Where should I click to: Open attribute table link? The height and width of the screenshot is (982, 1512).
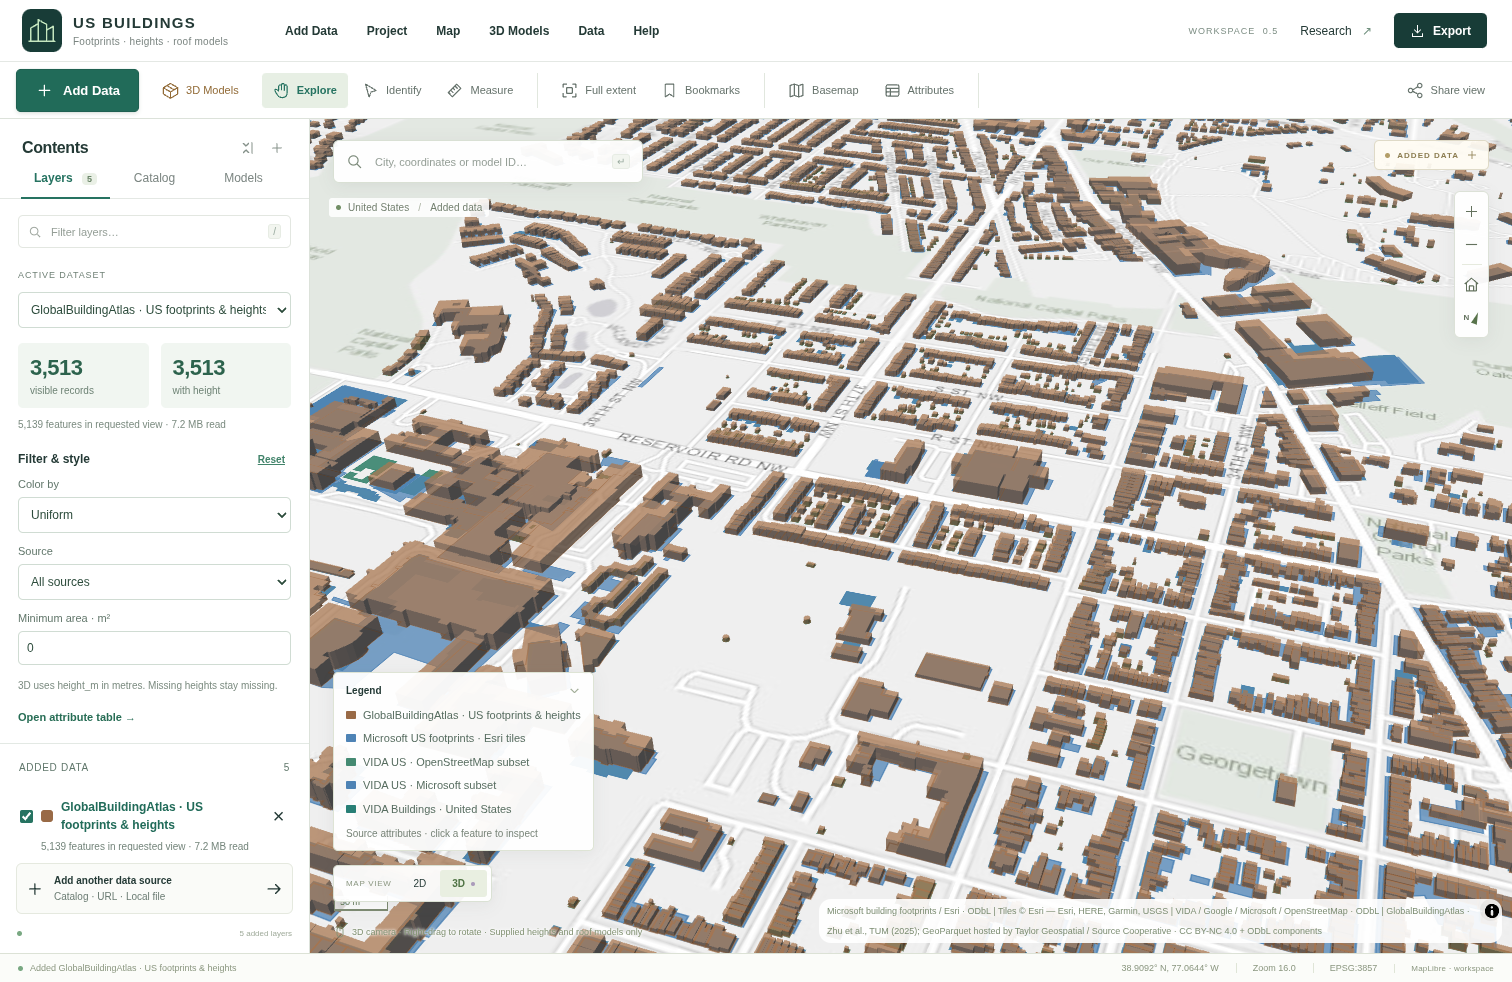[x=76, y=717]
